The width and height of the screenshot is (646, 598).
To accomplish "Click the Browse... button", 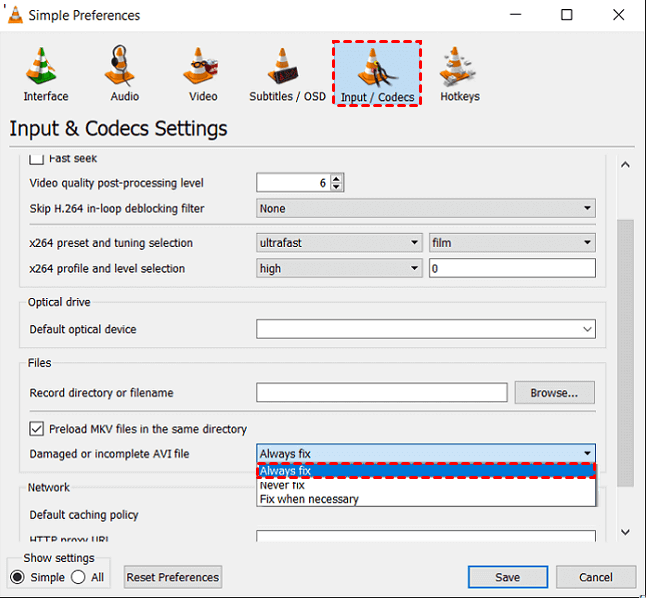I will 554,393.
